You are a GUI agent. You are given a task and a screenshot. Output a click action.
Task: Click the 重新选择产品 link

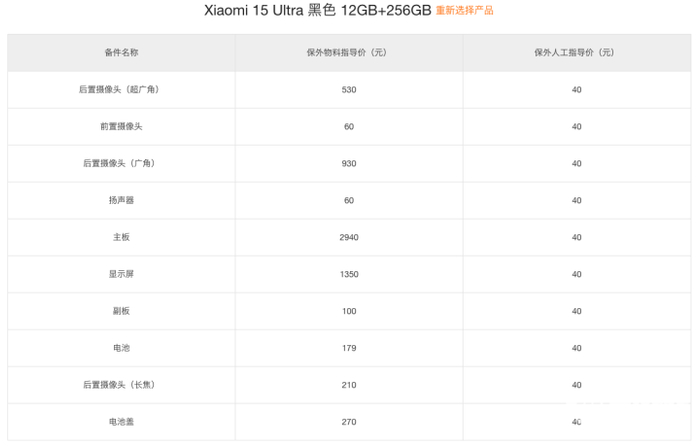(x=464, y=11)
